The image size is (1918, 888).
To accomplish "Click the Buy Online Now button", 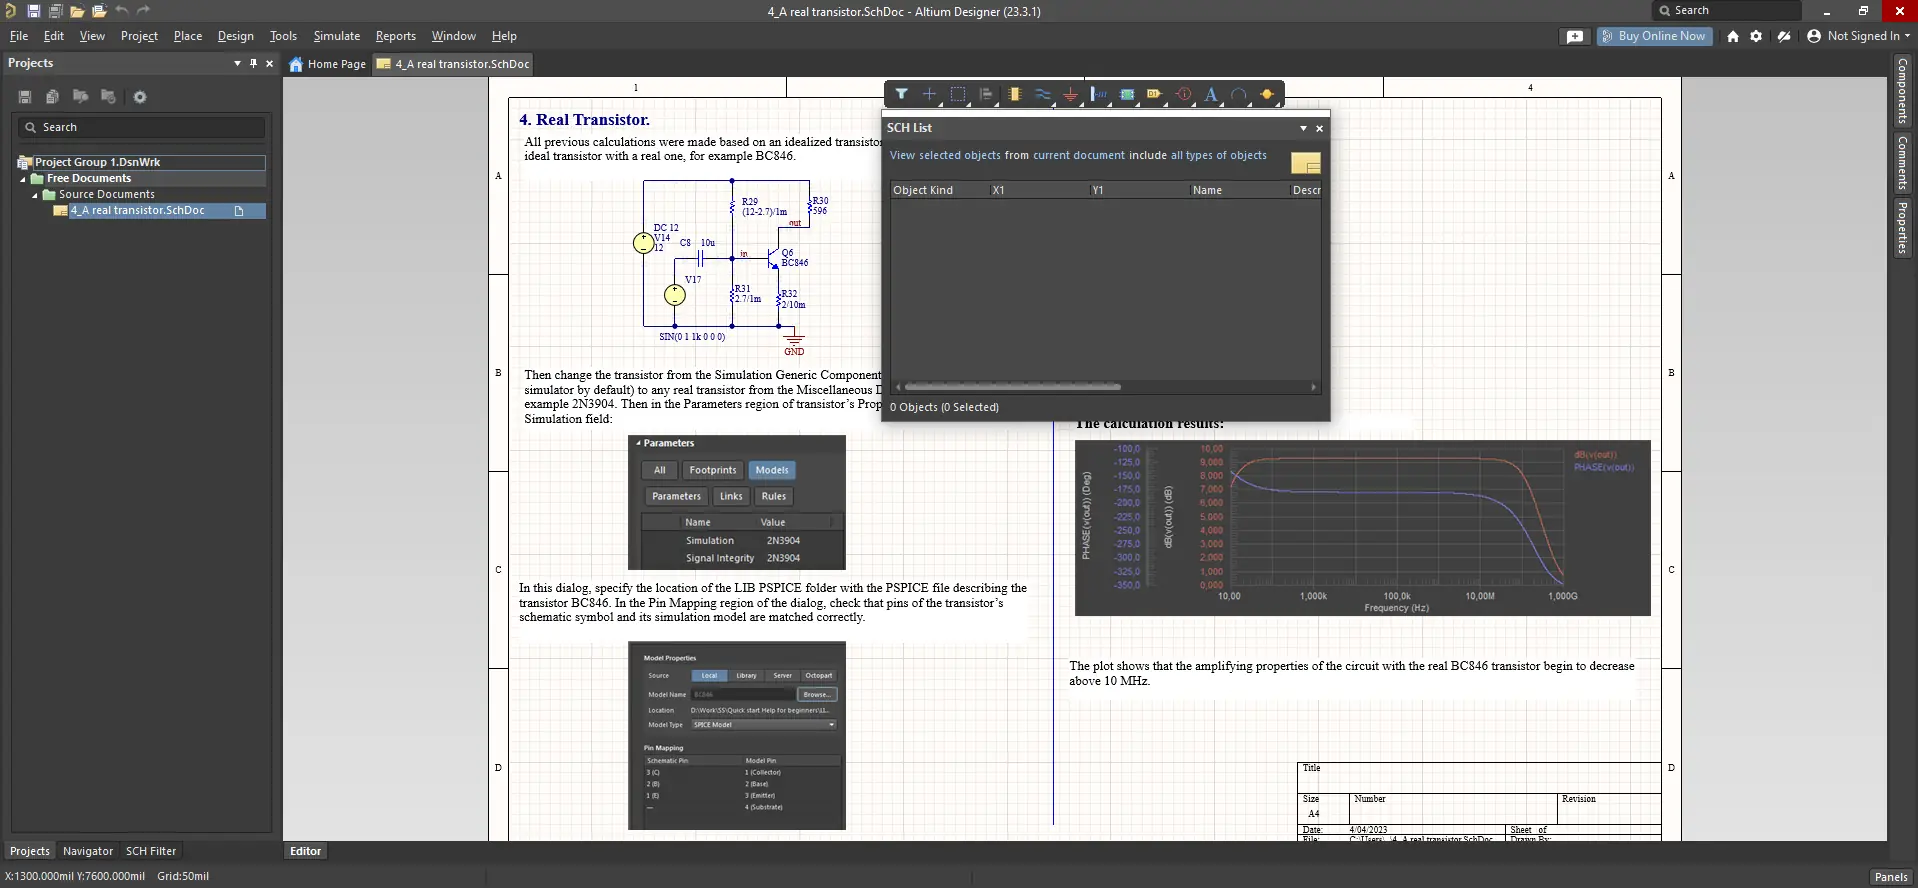I will click(x=1655, y=36).
